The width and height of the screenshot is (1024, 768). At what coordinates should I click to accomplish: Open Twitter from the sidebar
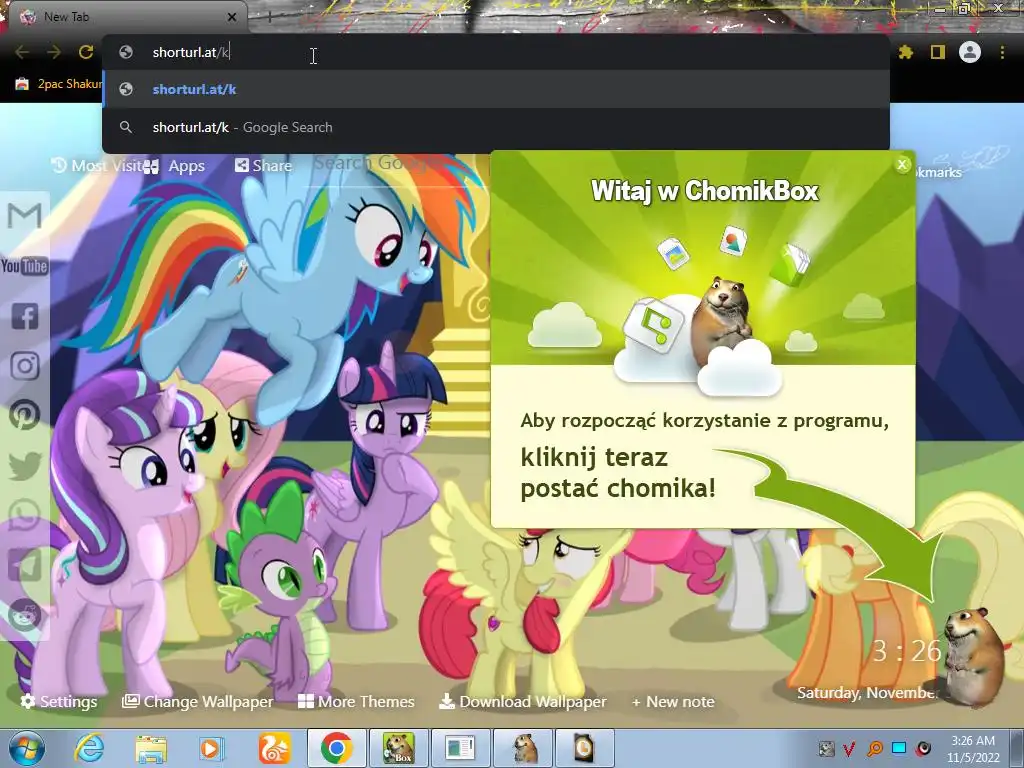coord(25,466)
